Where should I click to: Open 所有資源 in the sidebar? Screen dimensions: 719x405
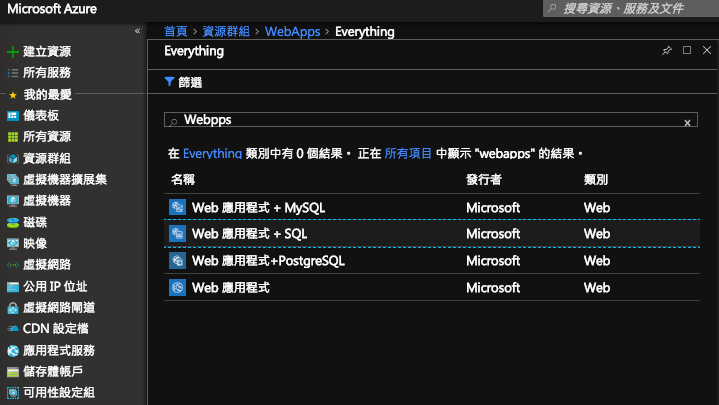(47, 136)
